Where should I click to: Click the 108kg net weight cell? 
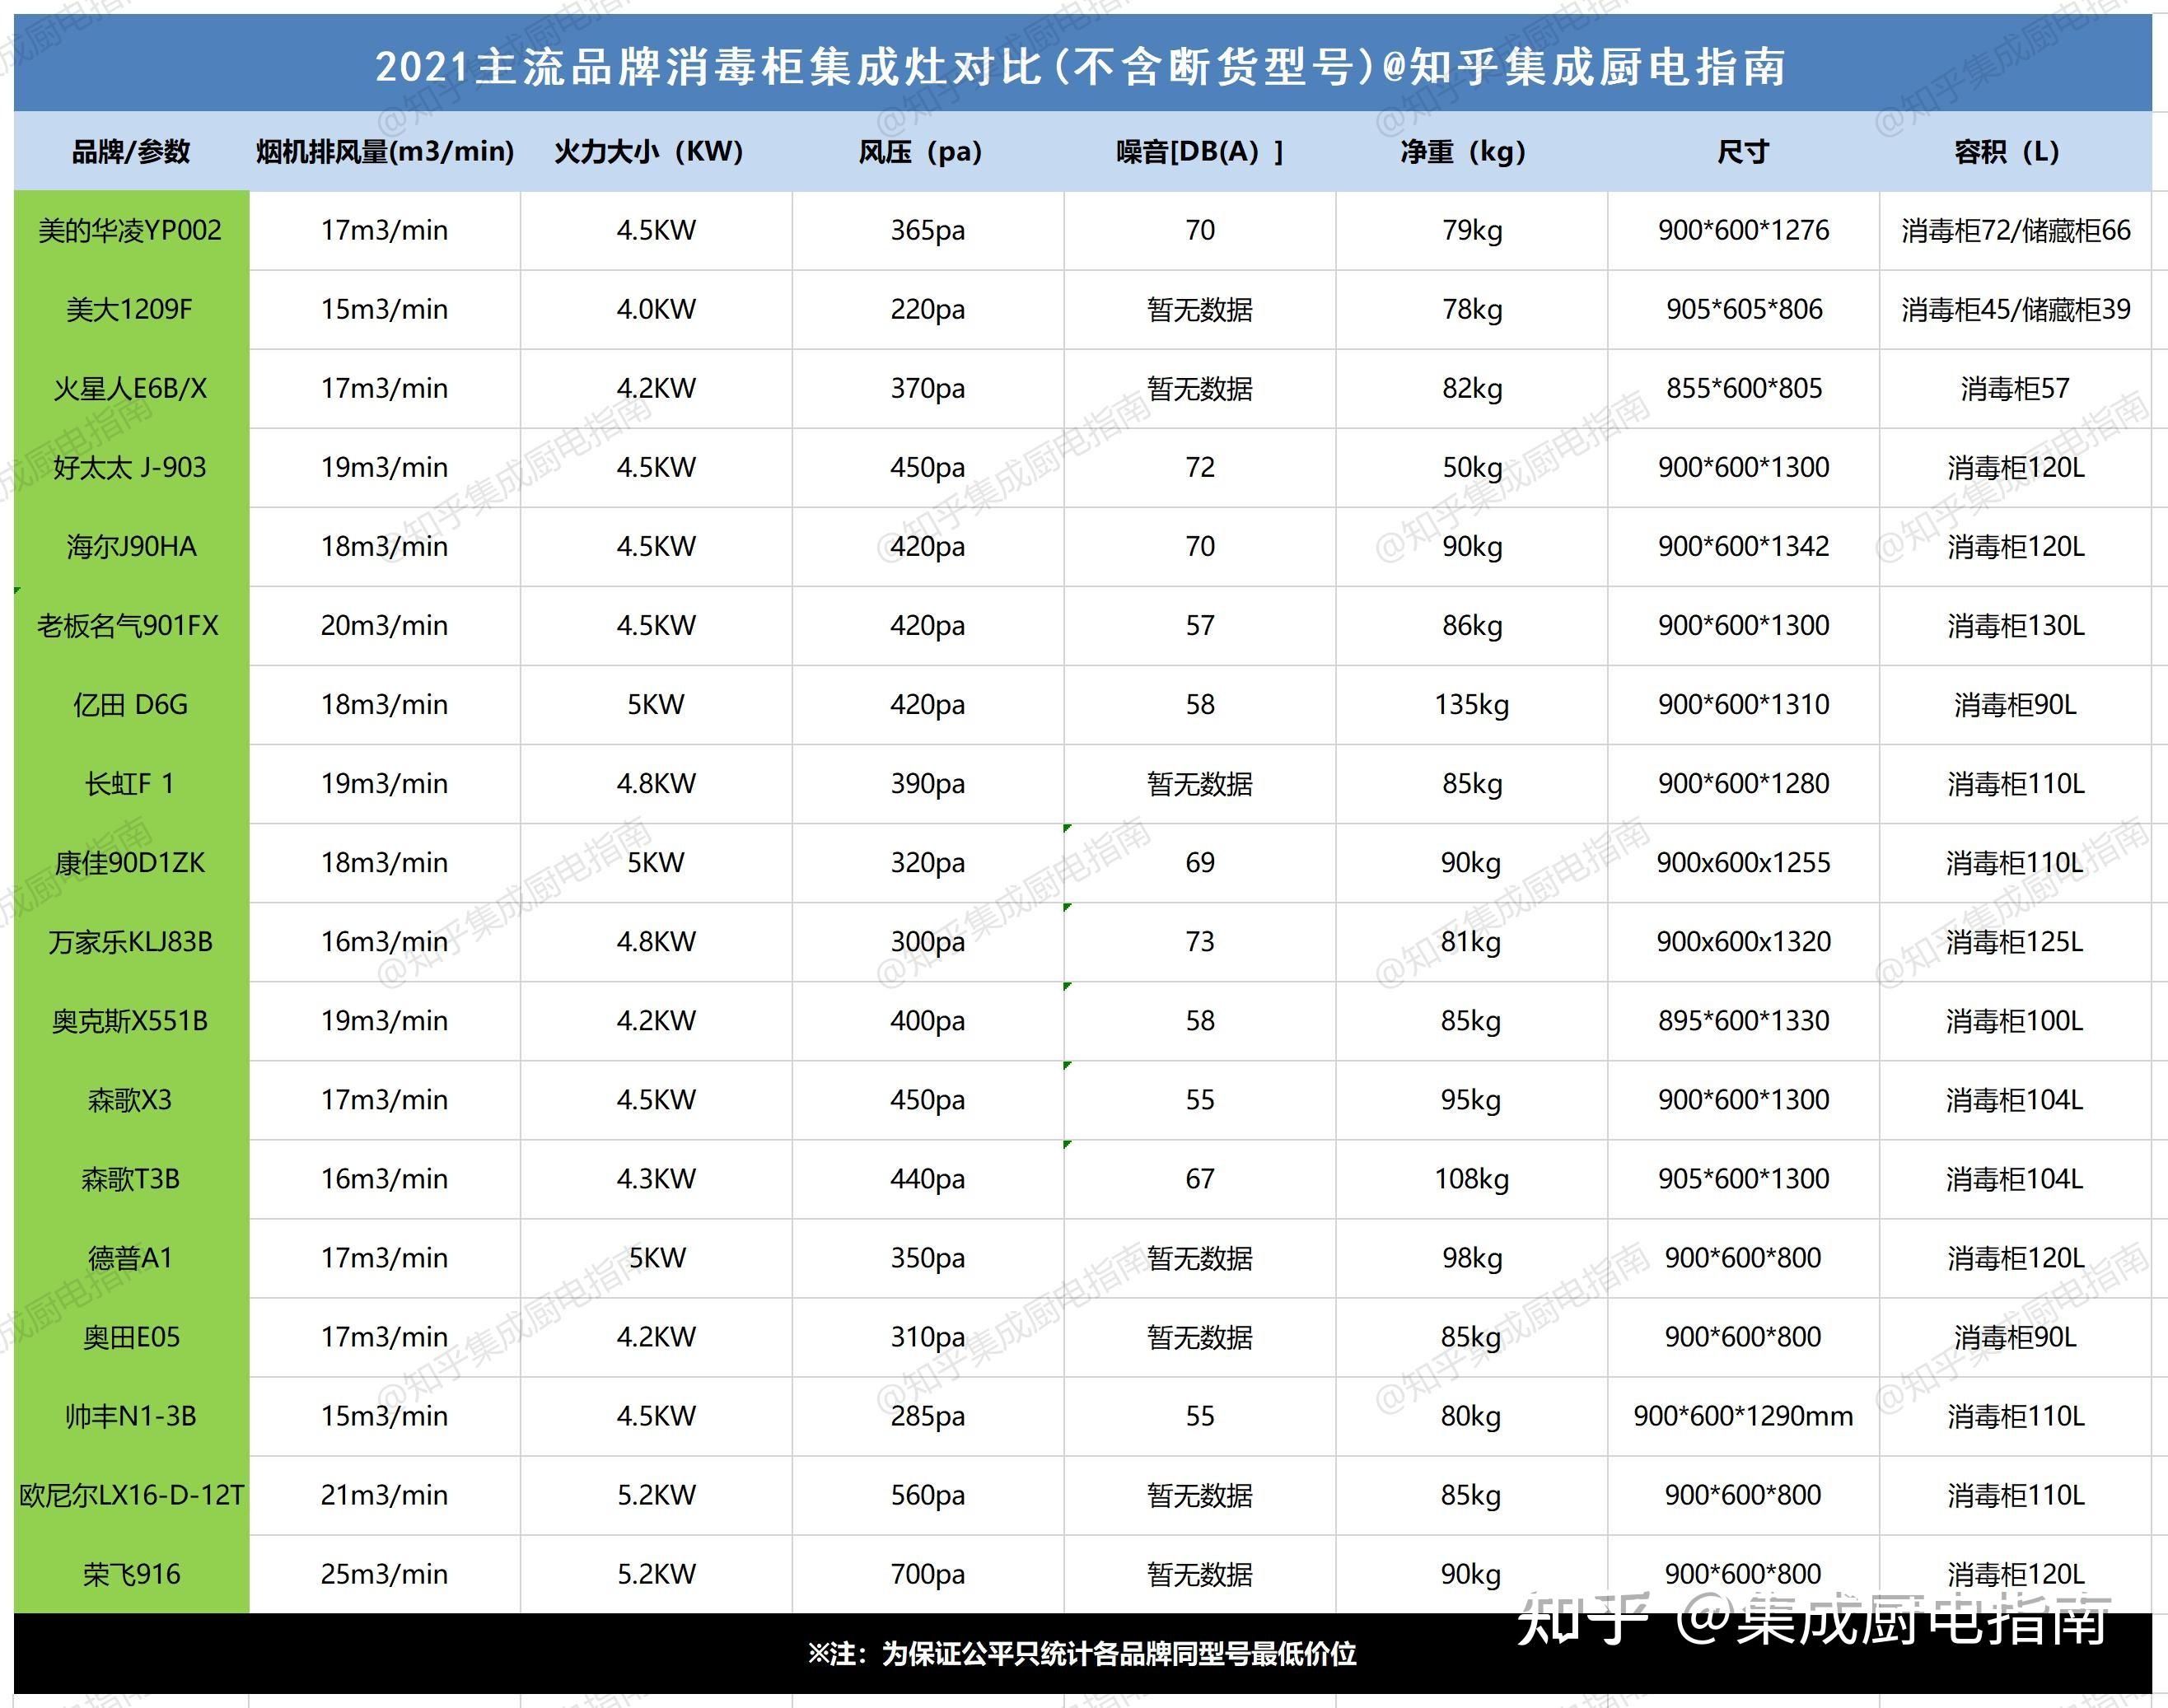tap(1472, 1178)
